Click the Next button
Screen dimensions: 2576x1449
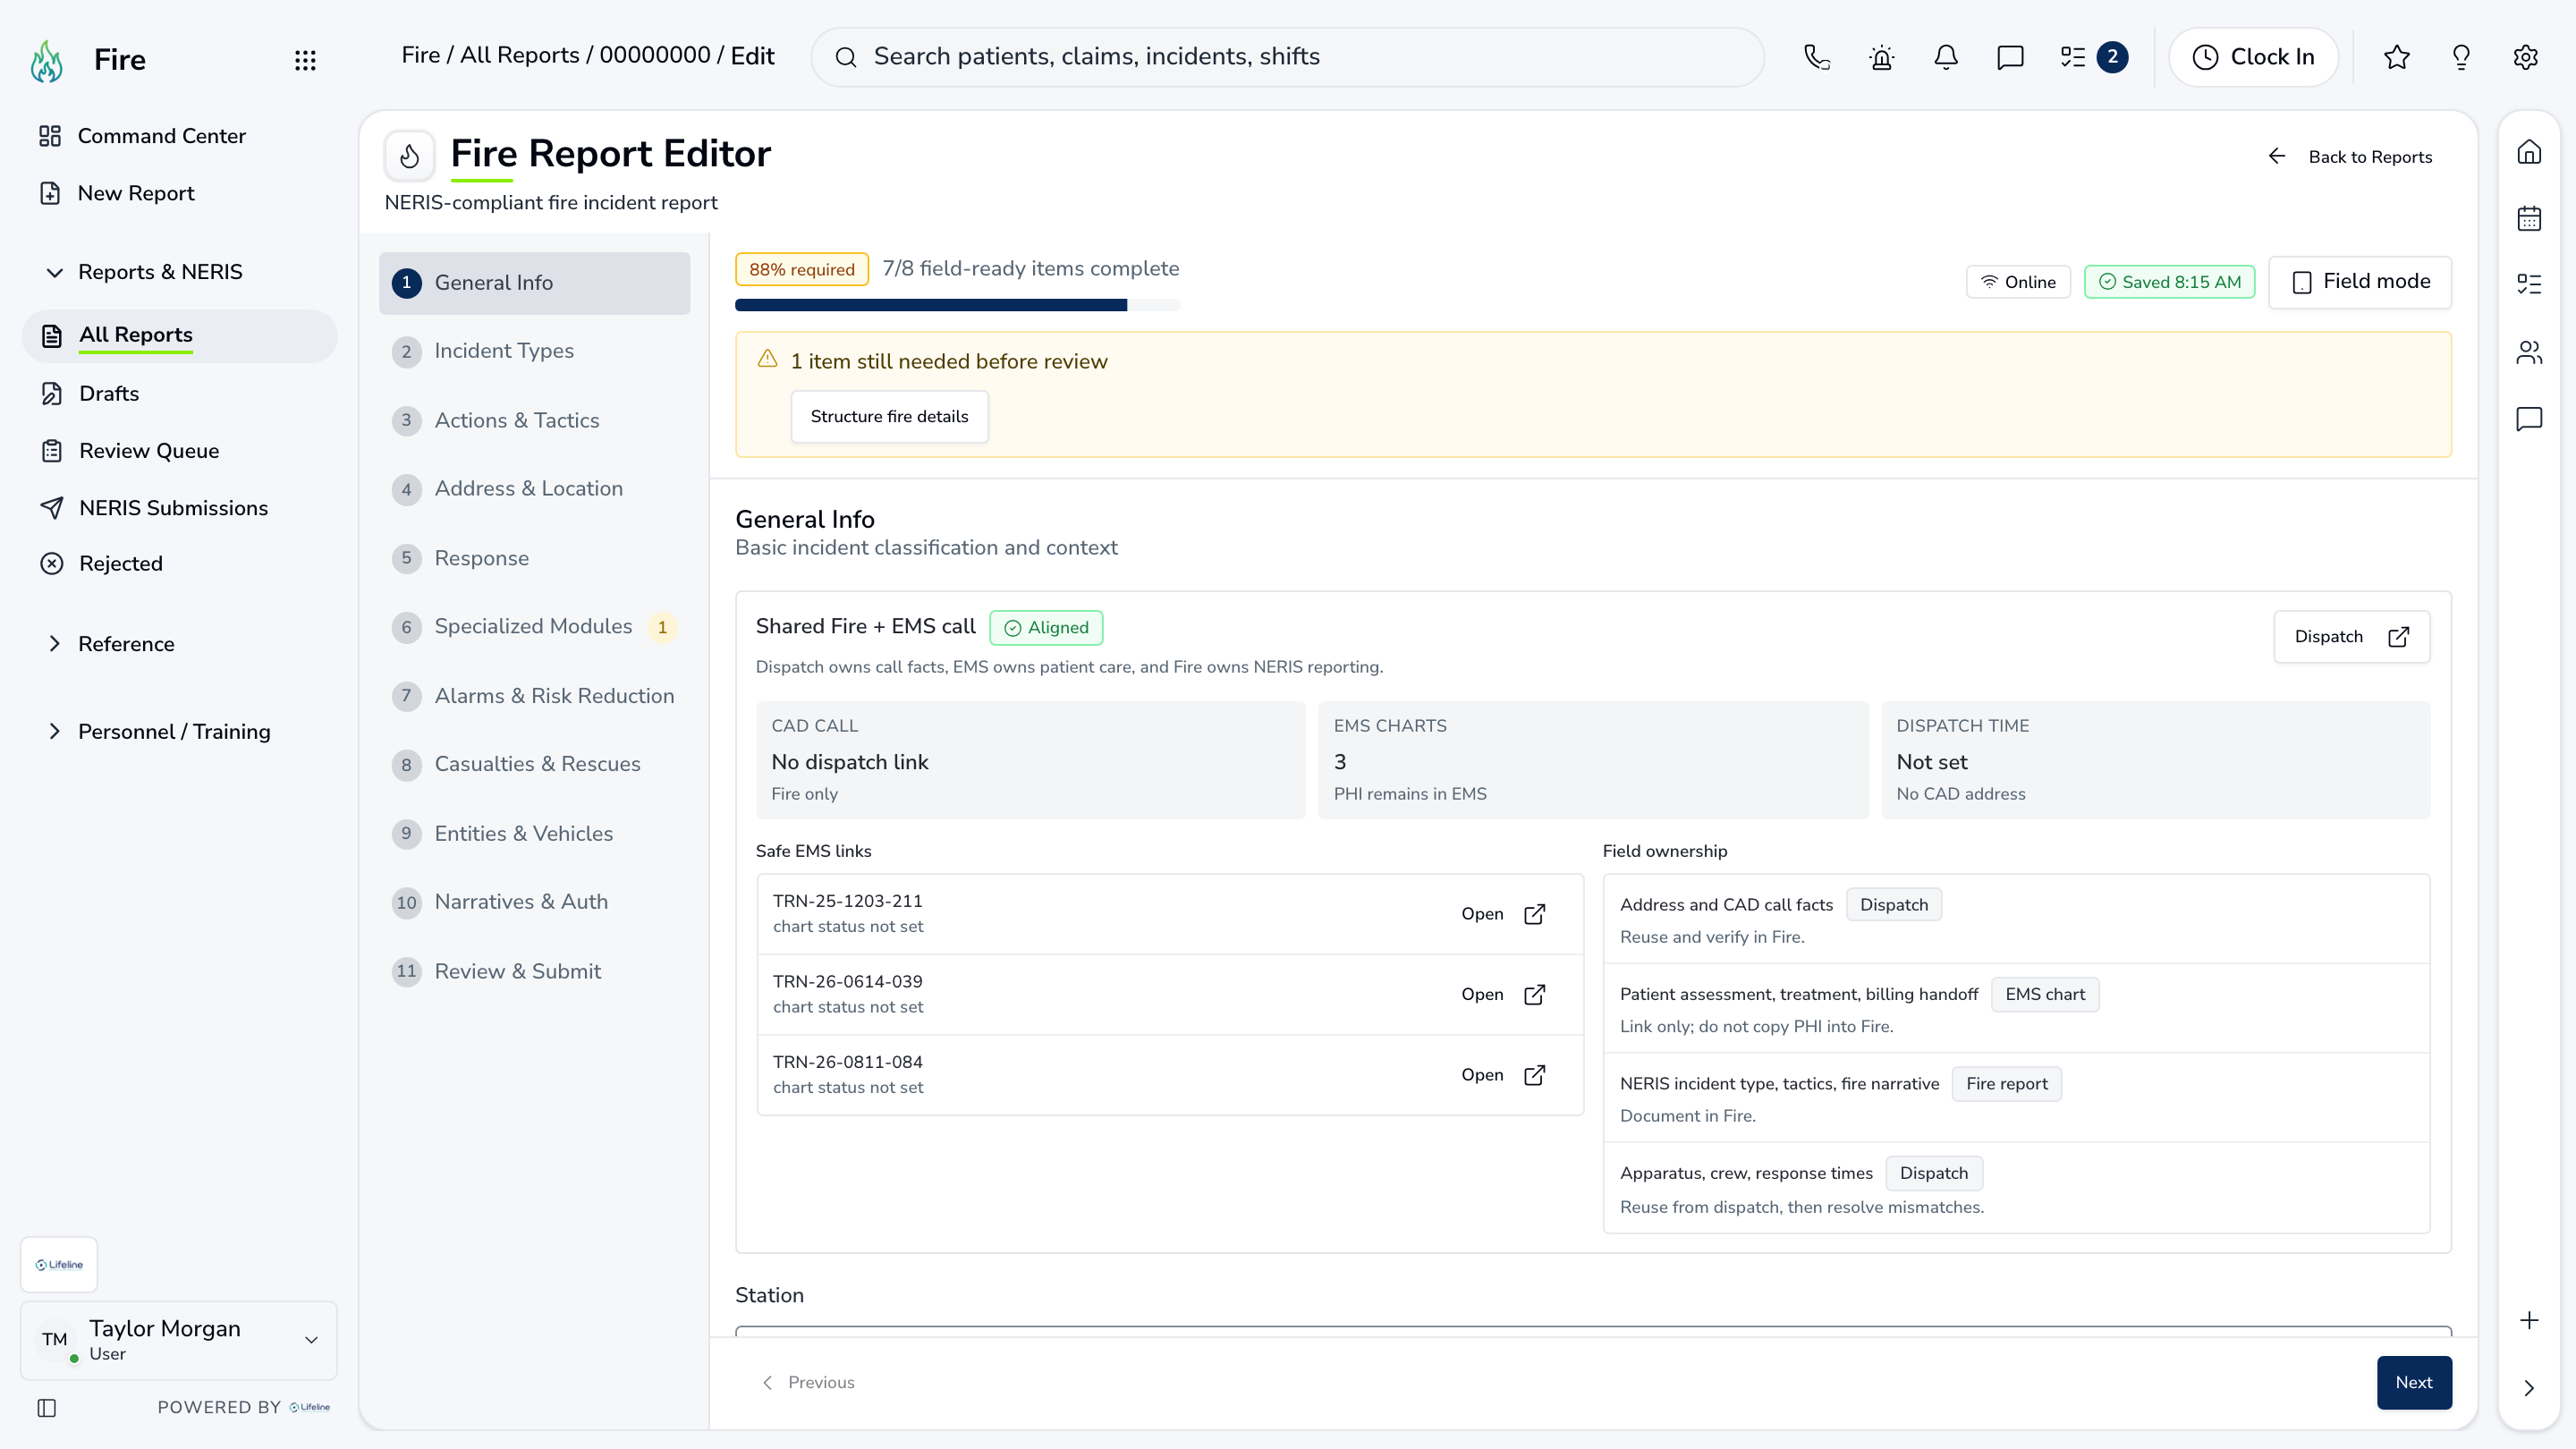click(2414, 1382)
